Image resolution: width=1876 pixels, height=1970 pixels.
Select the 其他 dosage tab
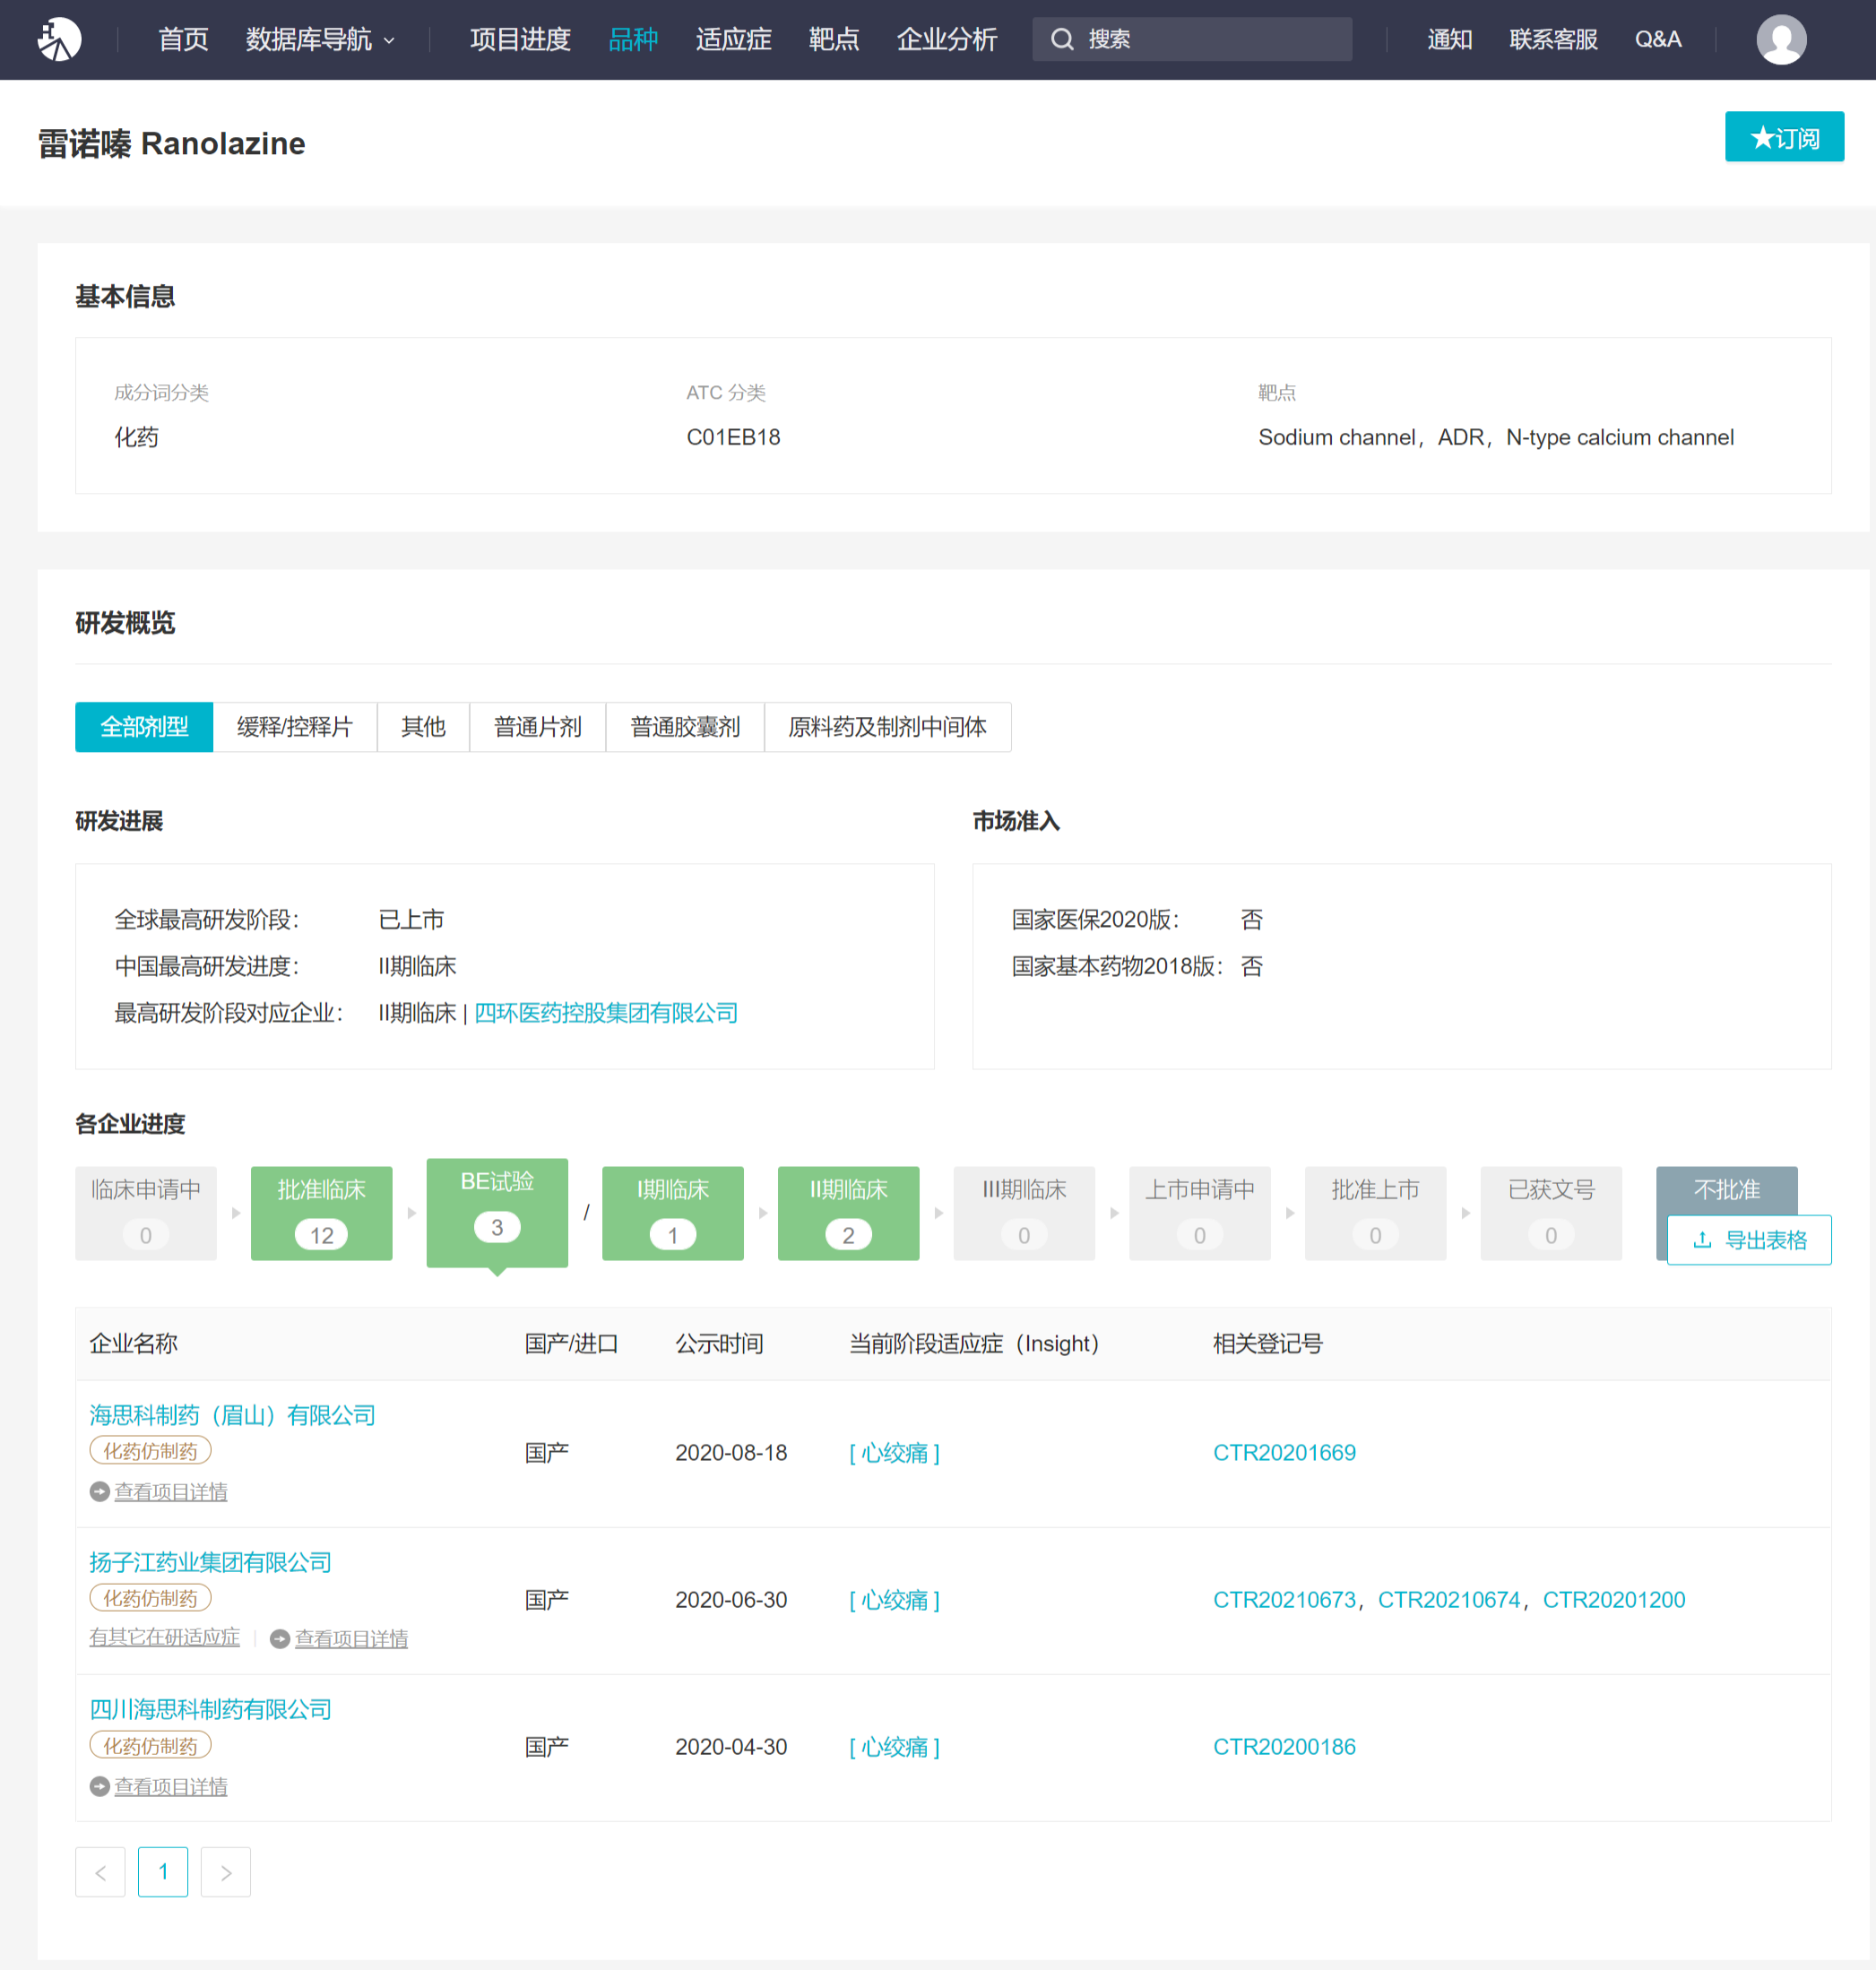pos(423,727)
